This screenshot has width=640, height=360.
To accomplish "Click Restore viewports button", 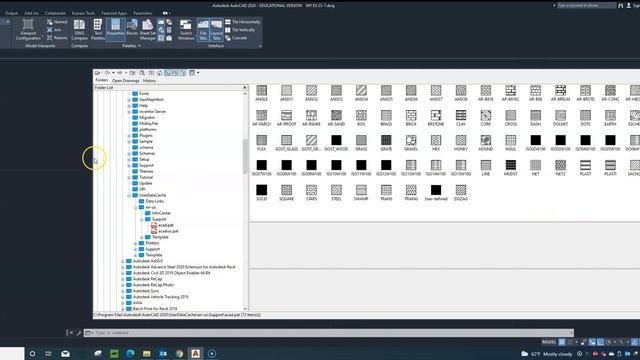I will [57, 38].
